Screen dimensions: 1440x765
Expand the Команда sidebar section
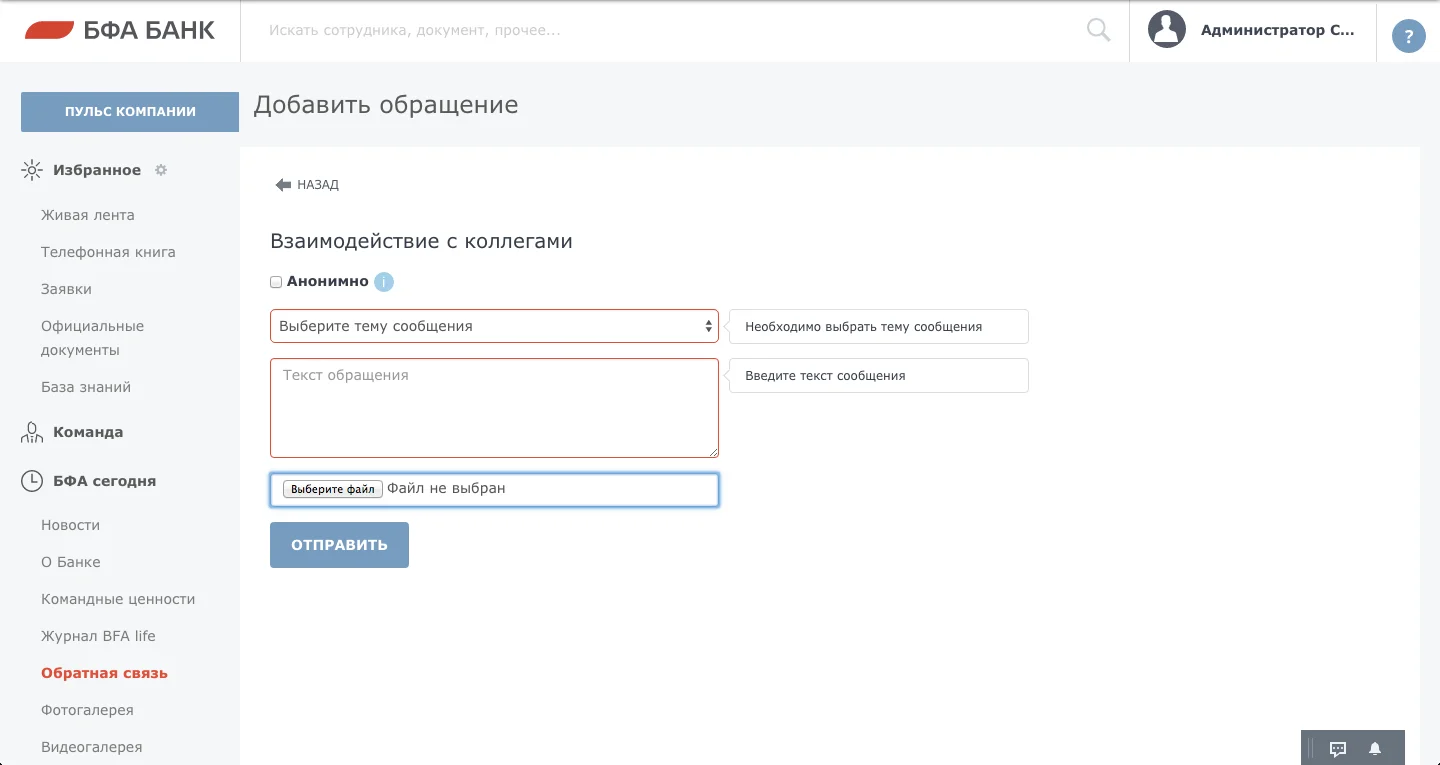click(88, 432)
